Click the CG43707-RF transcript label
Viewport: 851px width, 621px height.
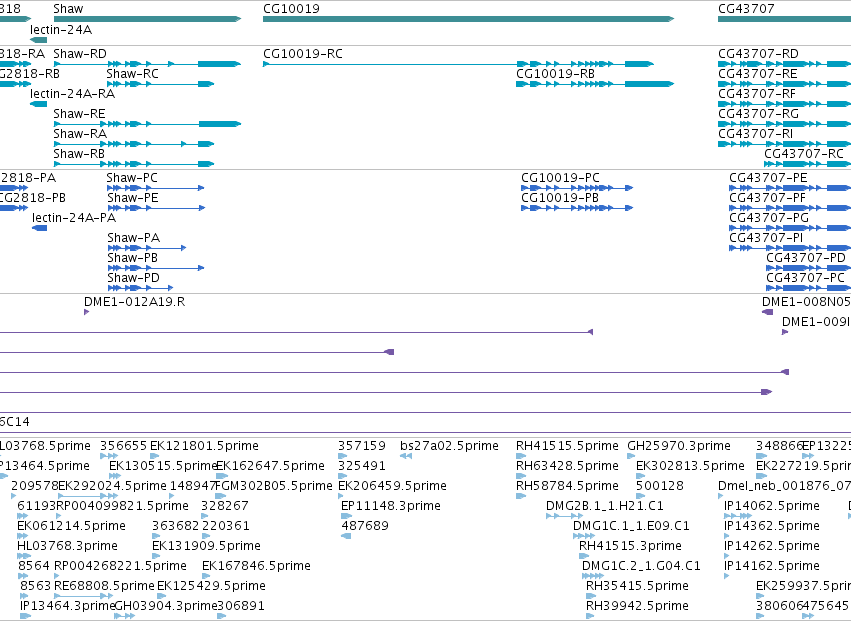tap(757, 94)
